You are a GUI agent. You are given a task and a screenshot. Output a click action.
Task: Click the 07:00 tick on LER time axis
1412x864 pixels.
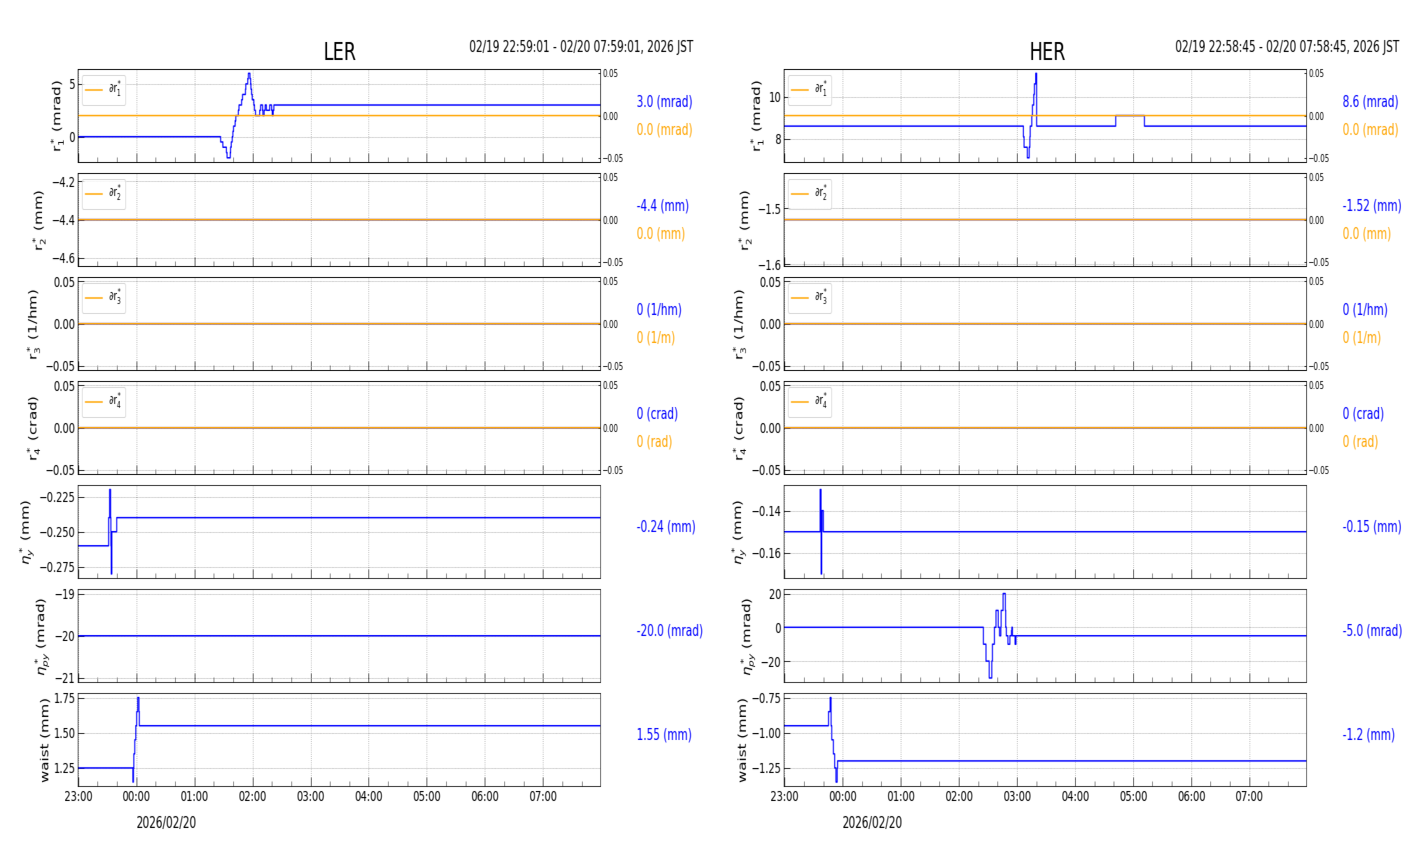coord(543,797)
